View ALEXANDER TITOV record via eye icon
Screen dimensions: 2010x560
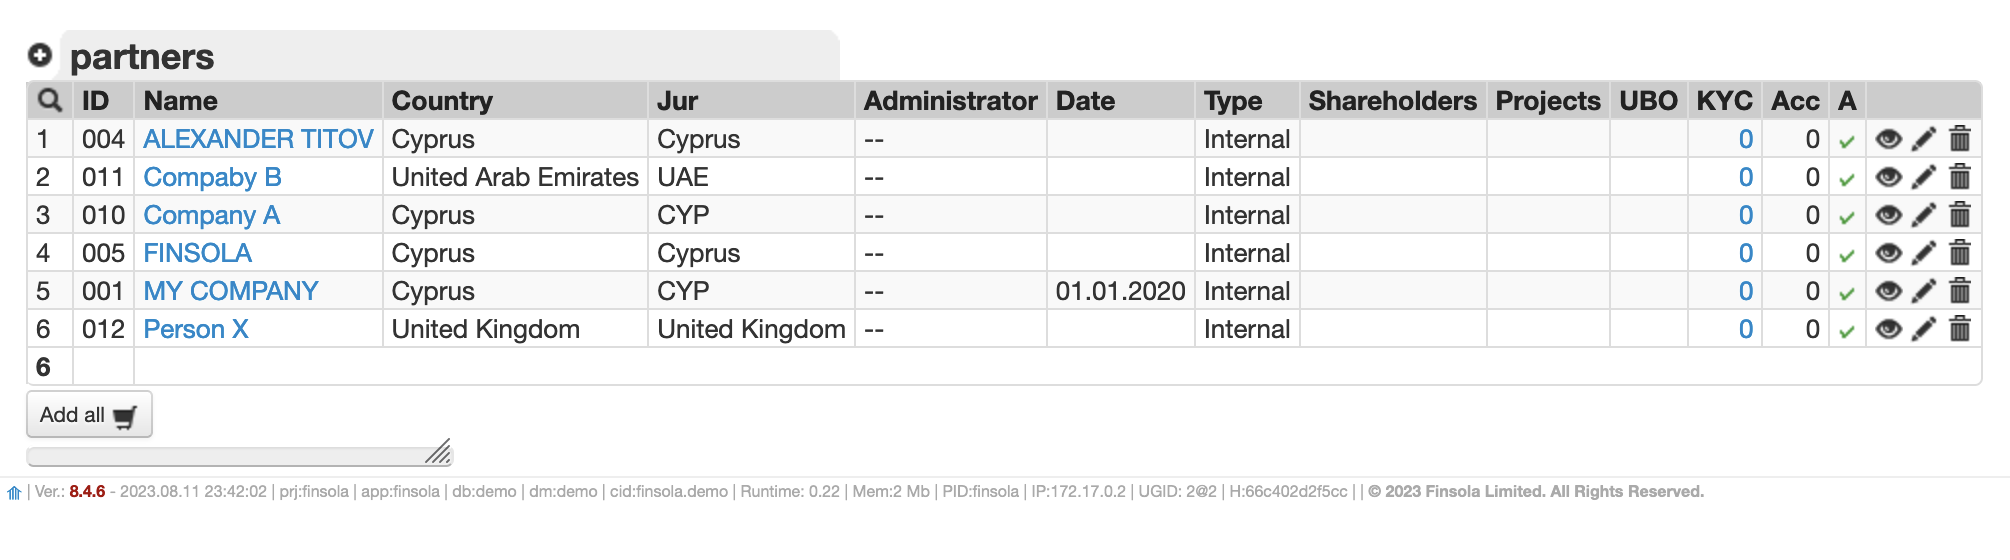(1888, 139)
